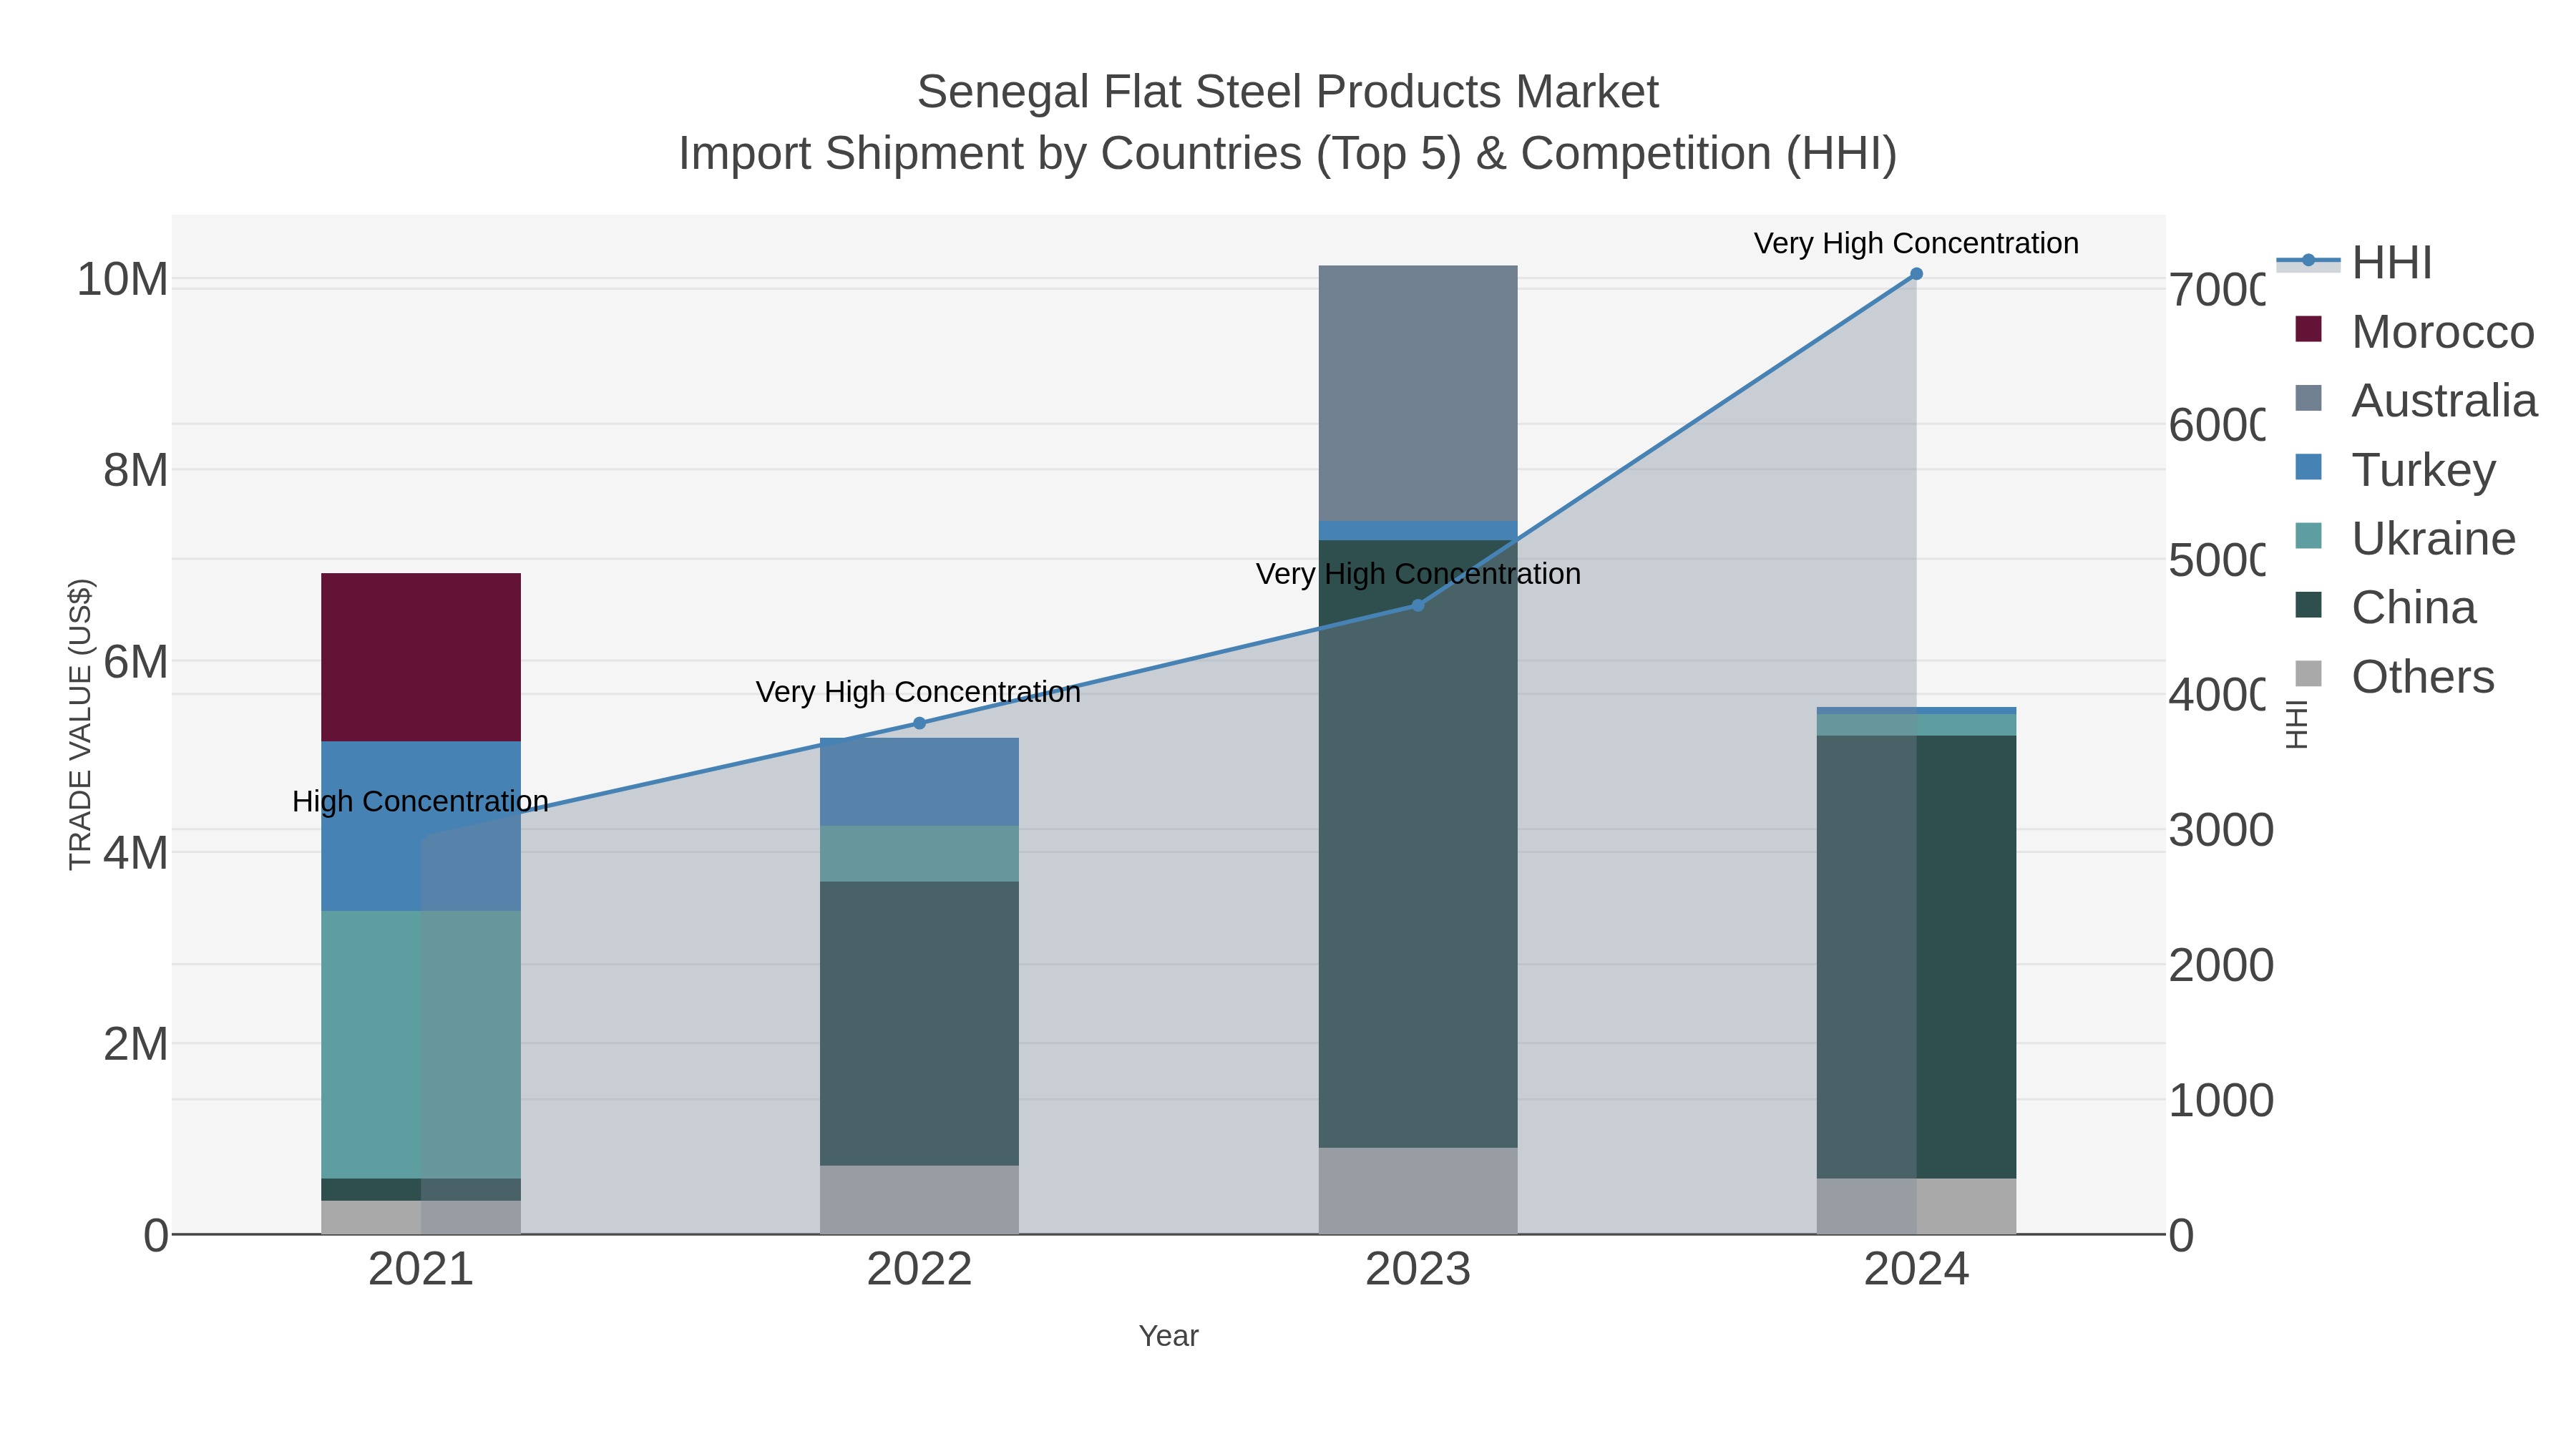
Task: Select the 2023 HHI data point
Action: (1417, 605)
